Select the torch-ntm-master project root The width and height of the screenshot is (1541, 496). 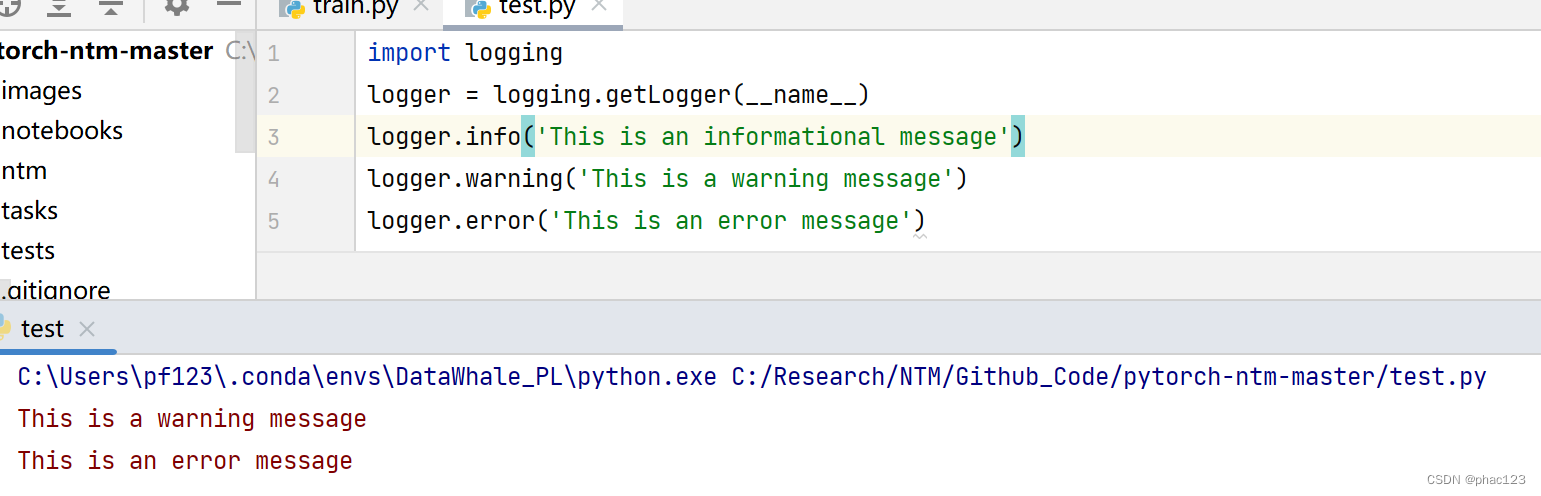tap(107, 51)
